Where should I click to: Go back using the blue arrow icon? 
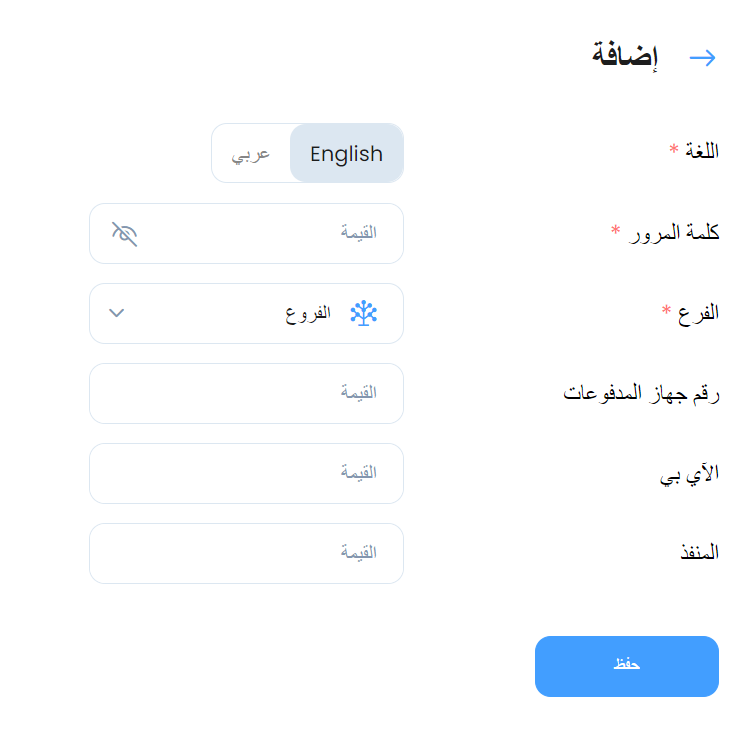(x=702, y=58)
